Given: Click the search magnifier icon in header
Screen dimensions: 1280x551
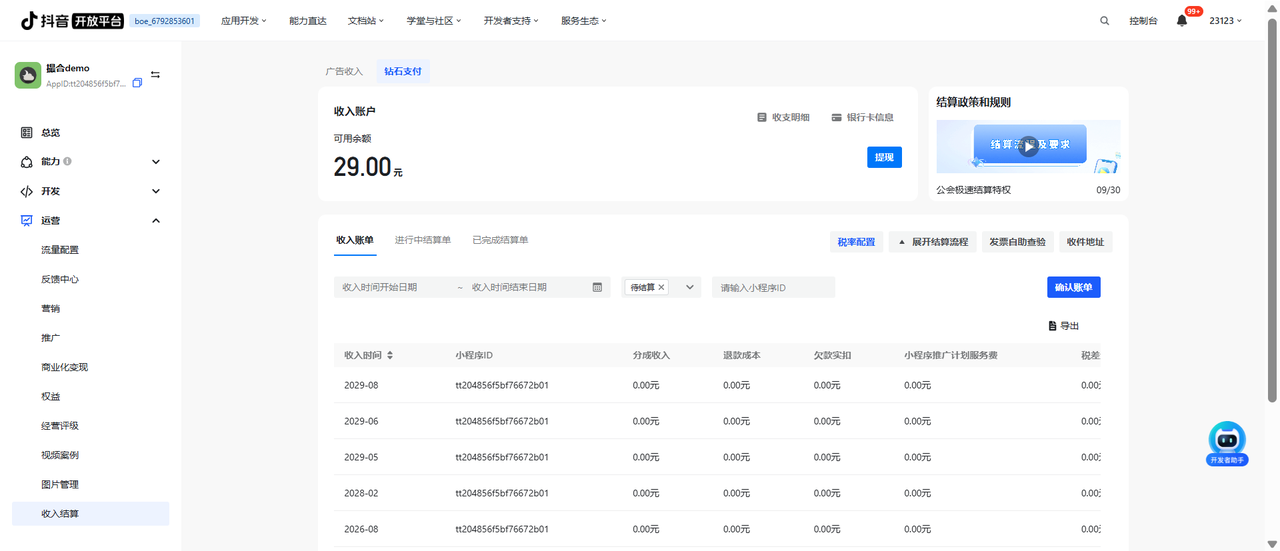Looking at the screenshot, I should pos(1104,21).
